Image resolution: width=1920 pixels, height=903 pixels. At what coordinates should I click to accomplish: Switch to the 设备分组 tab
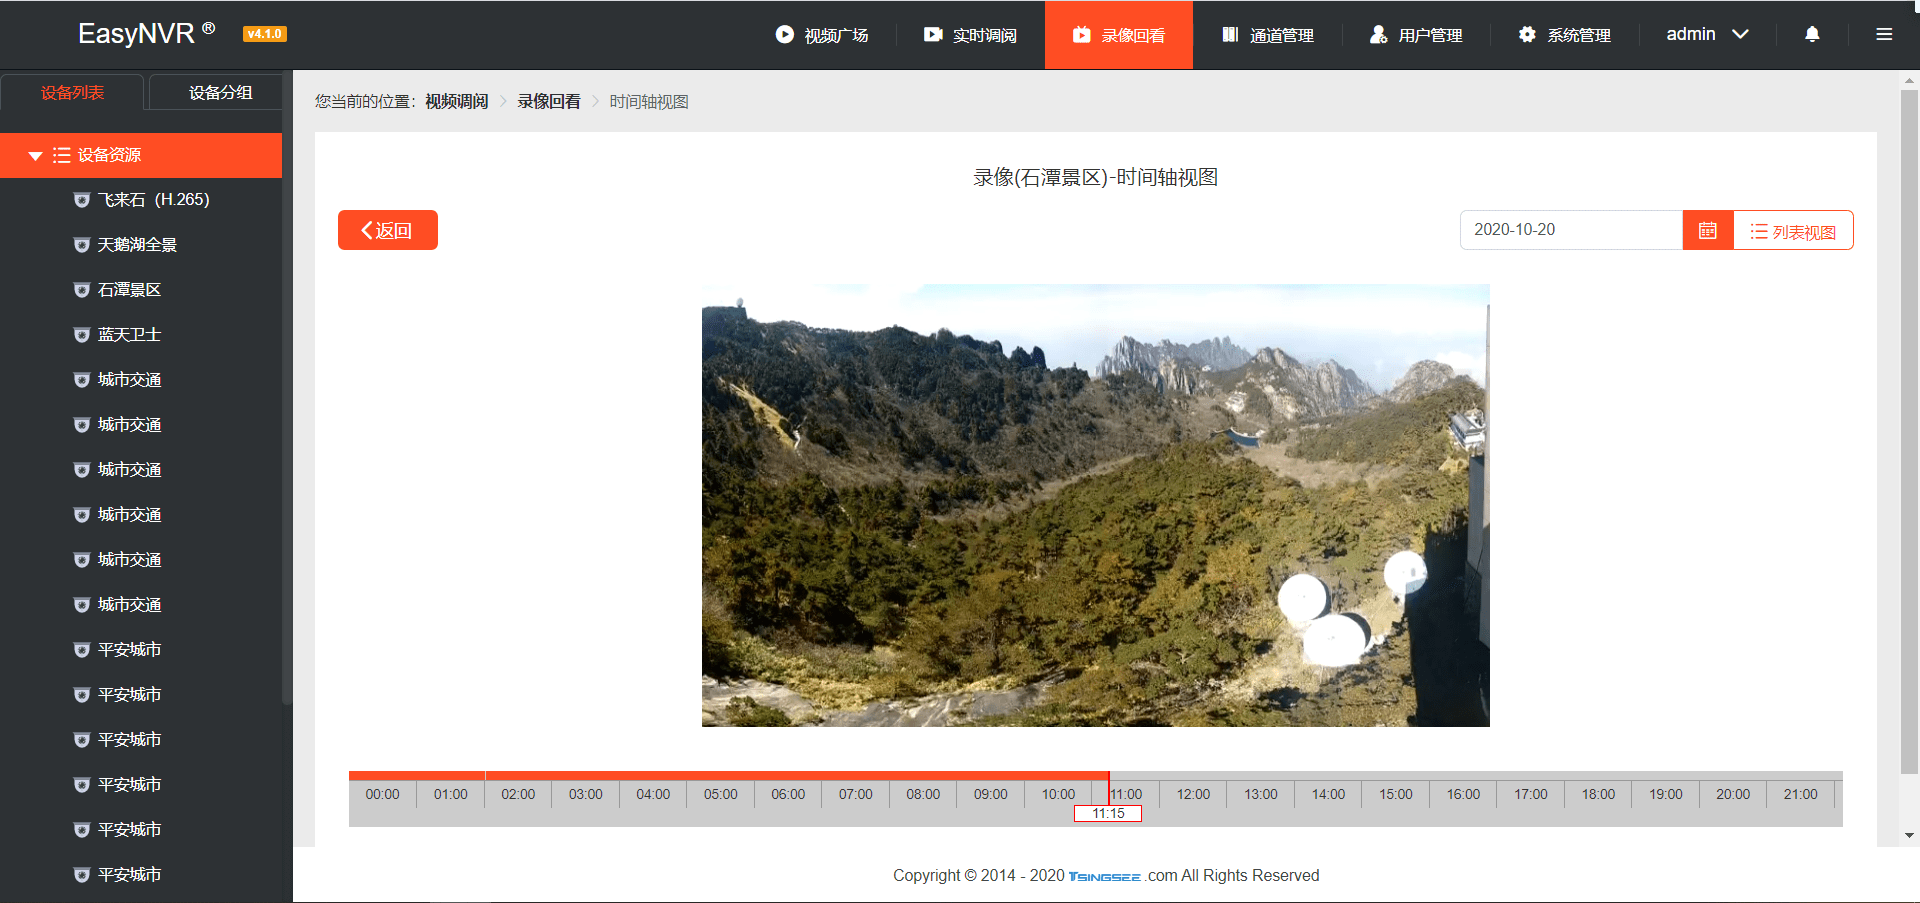[x=214, y=92]
